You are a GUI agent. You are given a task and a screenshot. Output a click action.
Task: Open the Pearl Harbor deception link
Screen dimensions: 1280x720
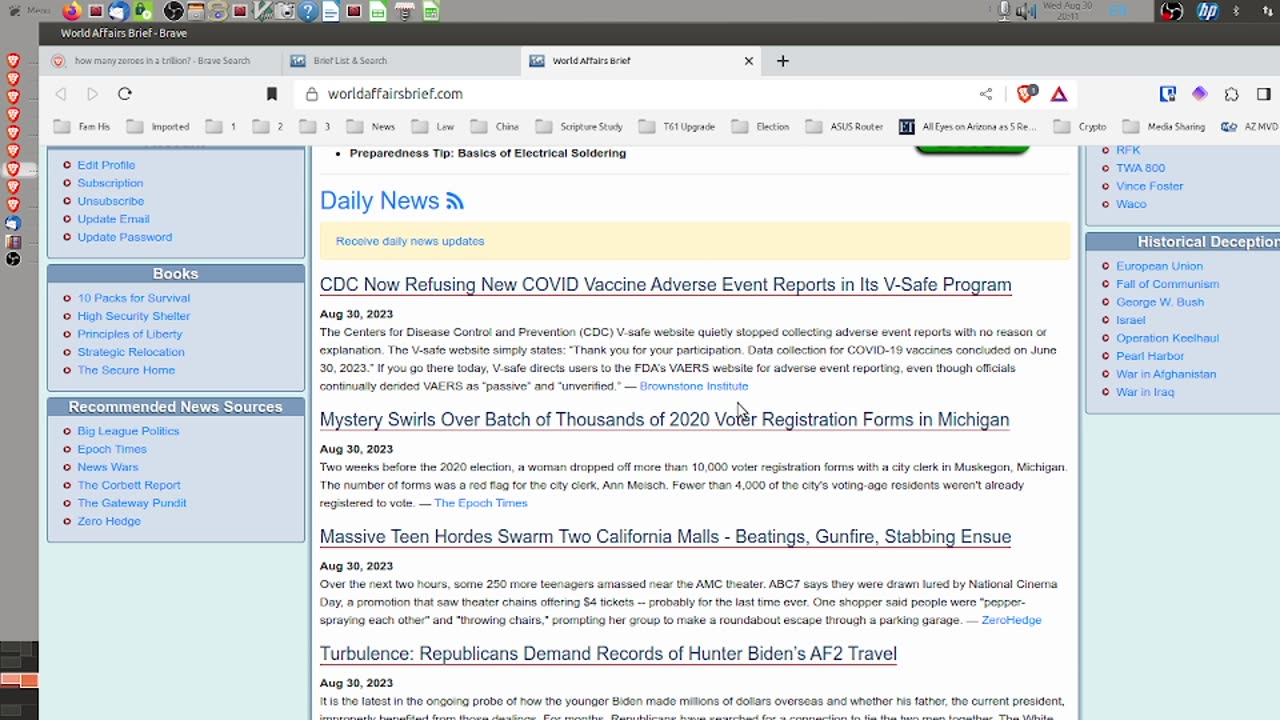(x=1150, y=356)
